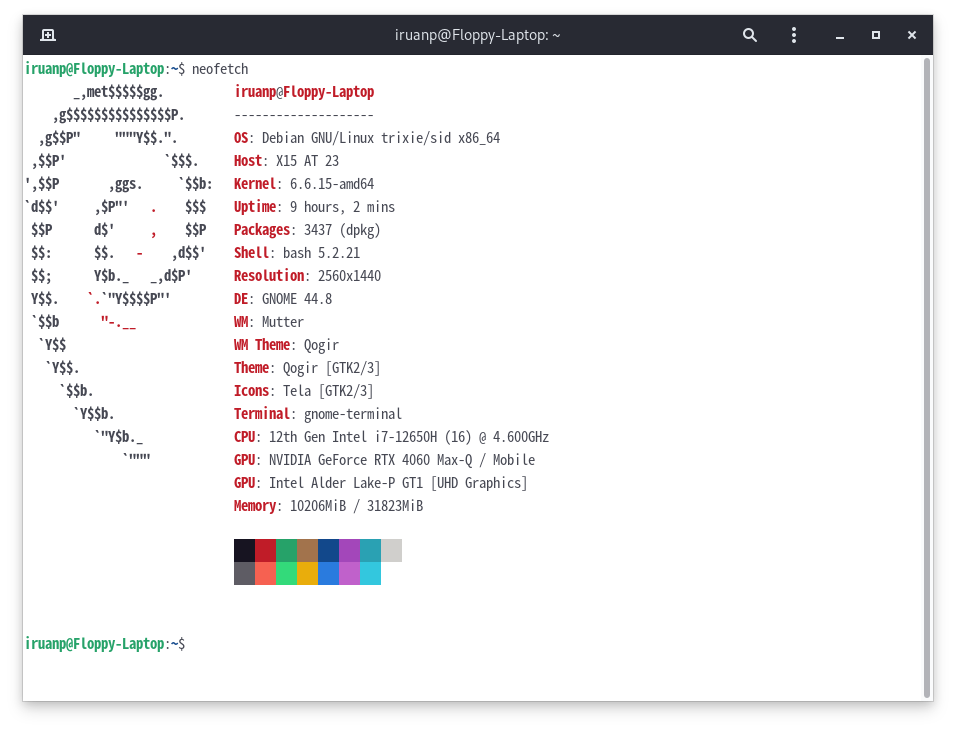This screenshot has width=956, height=732.
Task: Click the WM Theme line Qogir
Action: [287, 346]
